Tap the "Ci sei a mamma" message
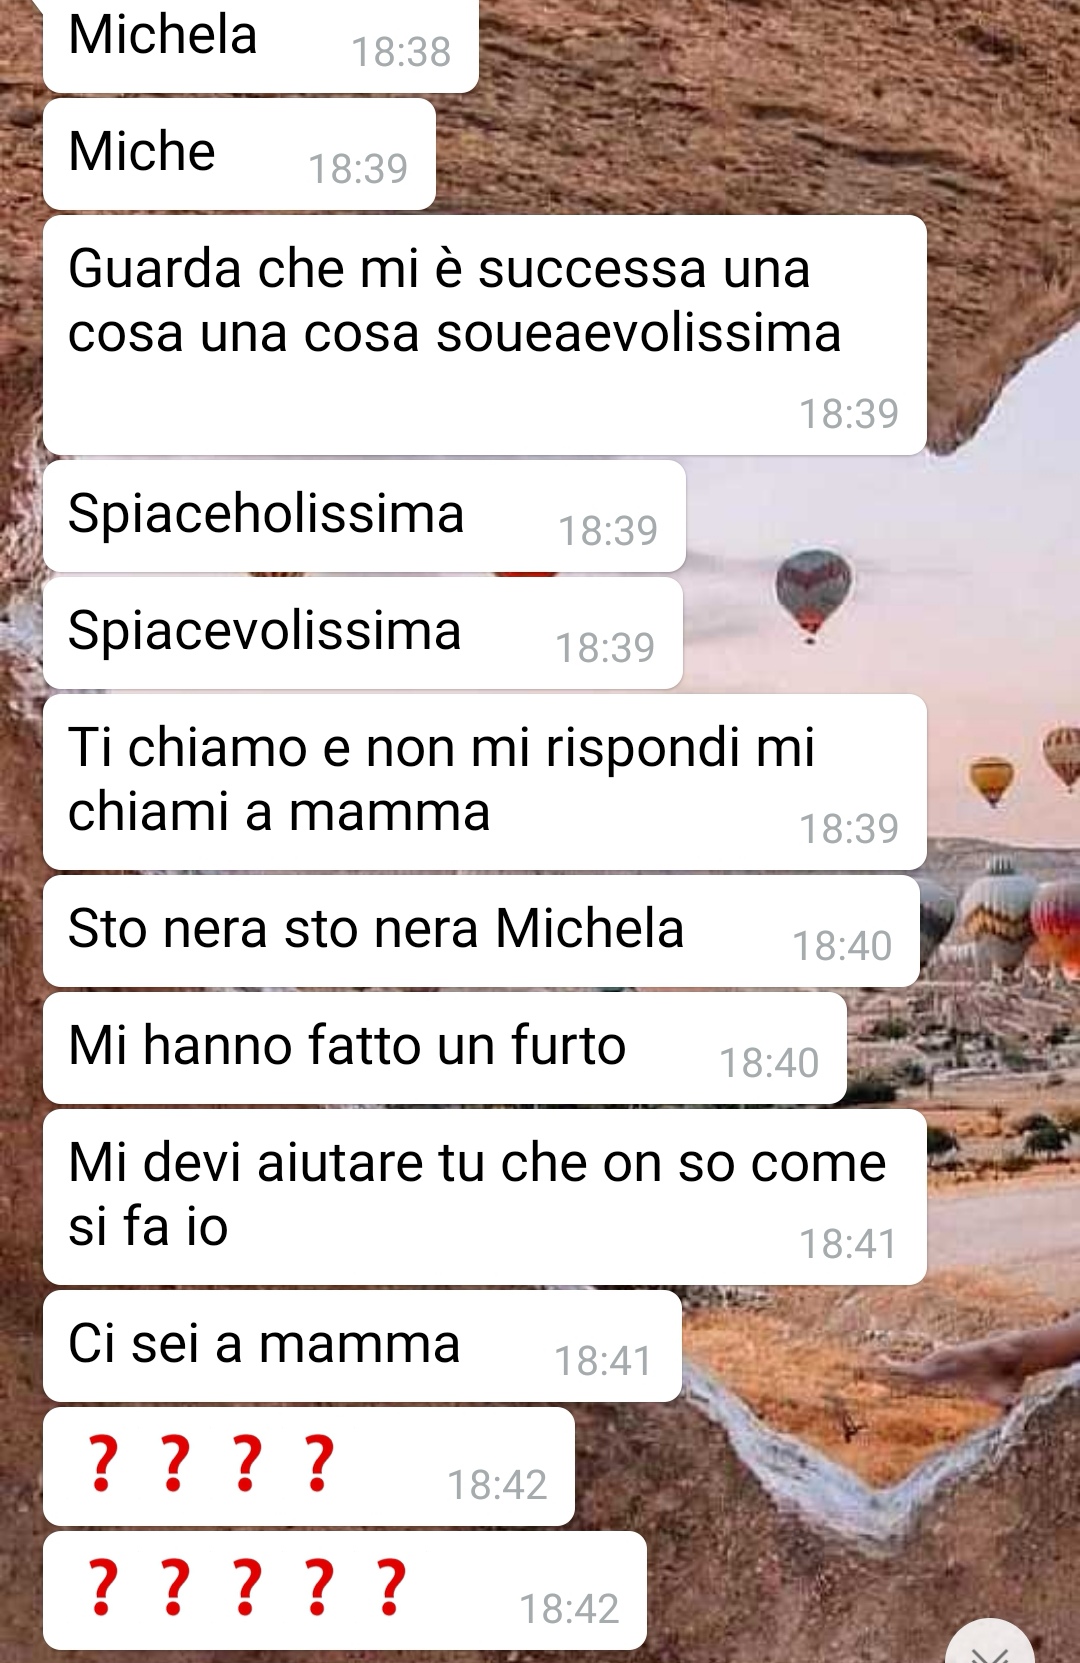The width and height of the screenshot is (1080, 1663). (x=362, y=1346)
